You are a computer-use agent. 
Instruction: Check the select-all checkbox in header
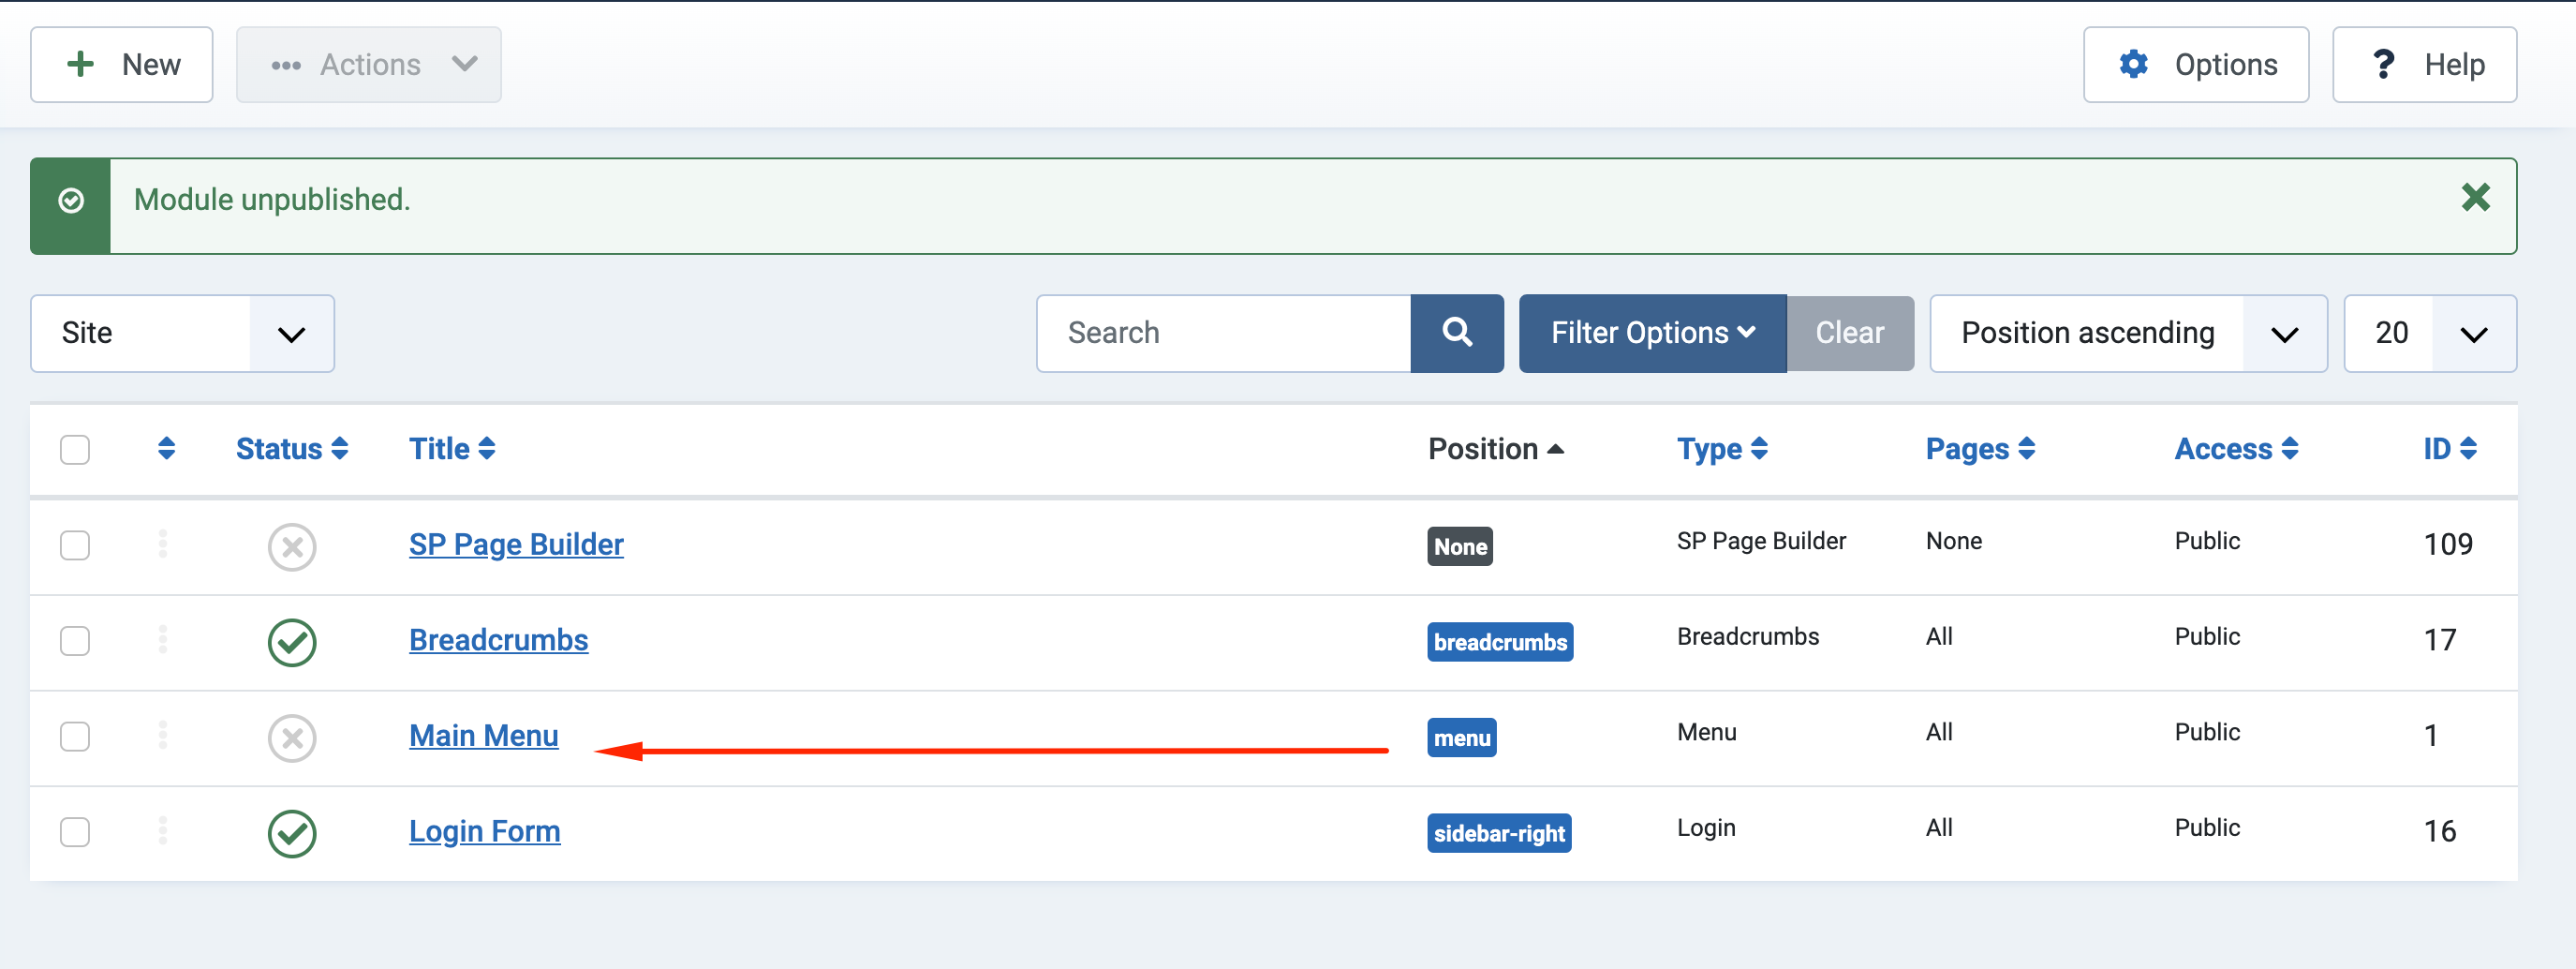pos(75,450)
